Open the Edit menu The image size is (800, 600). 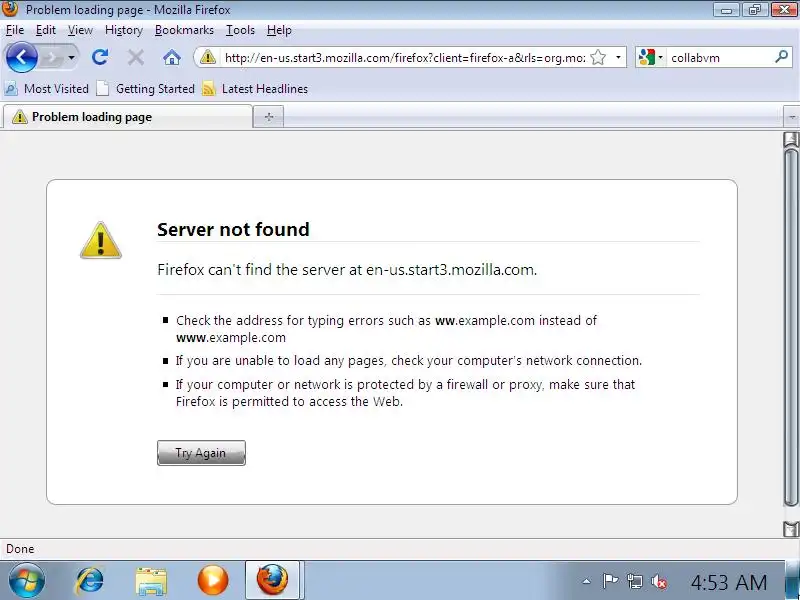45,30
